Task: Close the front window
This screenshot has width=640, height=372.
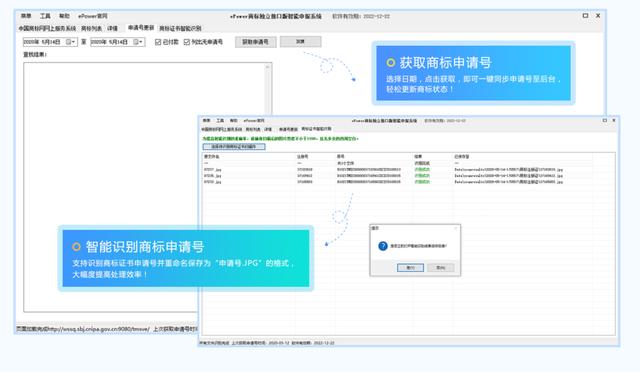Action: click(613, 120)
